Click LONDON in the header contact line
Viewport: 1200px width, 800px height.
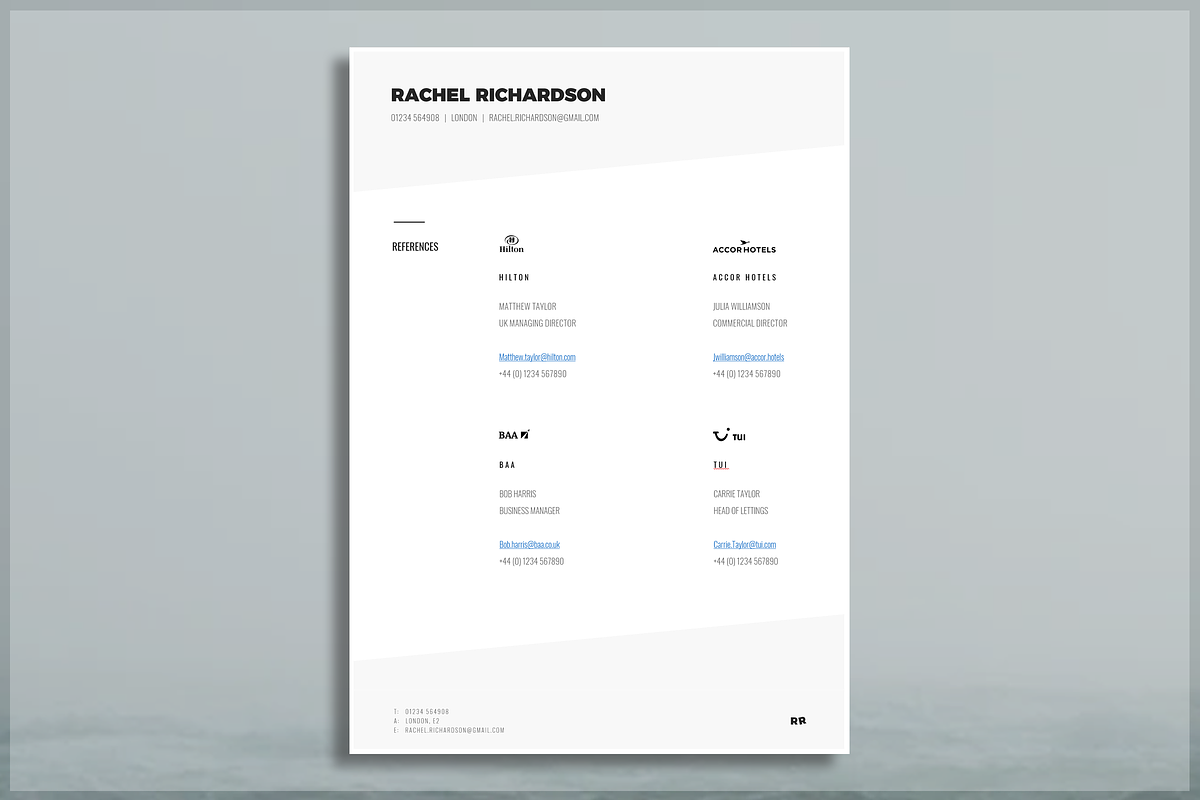464,118
